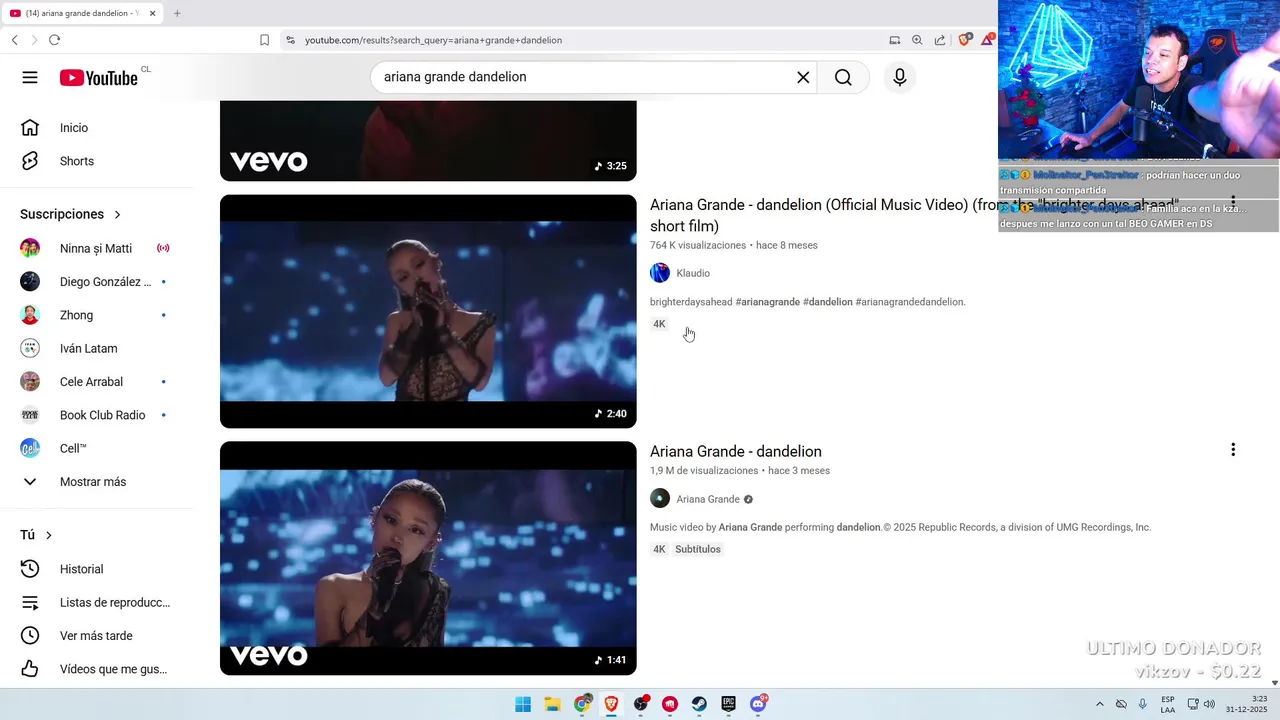Viewport: 1280px width, 720px height.
Task: Open more options for Ariana Grande - dandelion
Action: (1233, 450)
